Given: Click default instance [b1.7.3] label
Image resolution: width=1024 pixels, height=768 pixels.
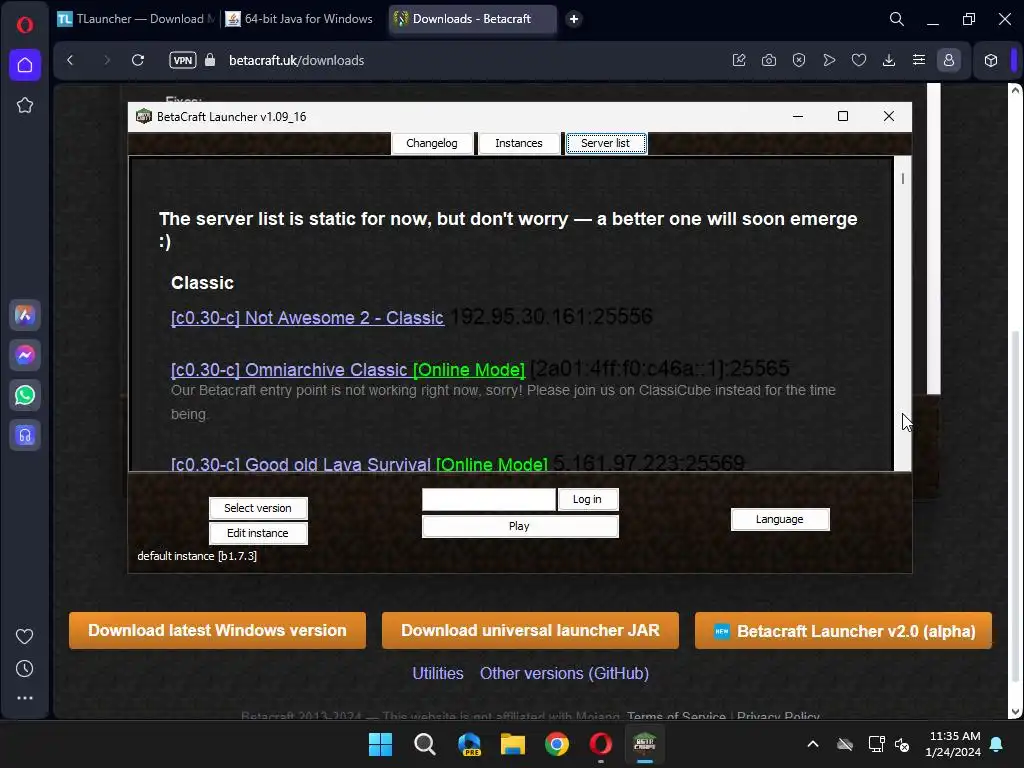Looking at the screenshot, I should tap(197, 556).
